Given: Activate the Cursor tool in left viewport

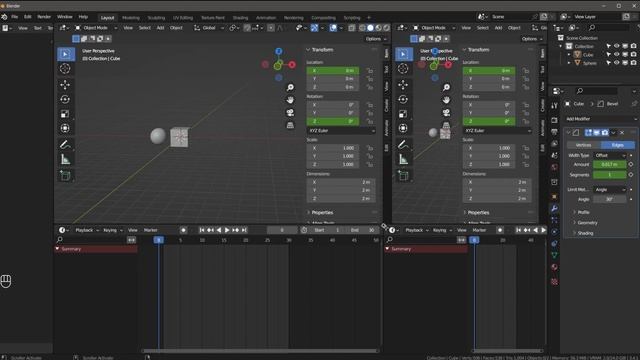Looking at the screenshot, I should pos(65,69).
